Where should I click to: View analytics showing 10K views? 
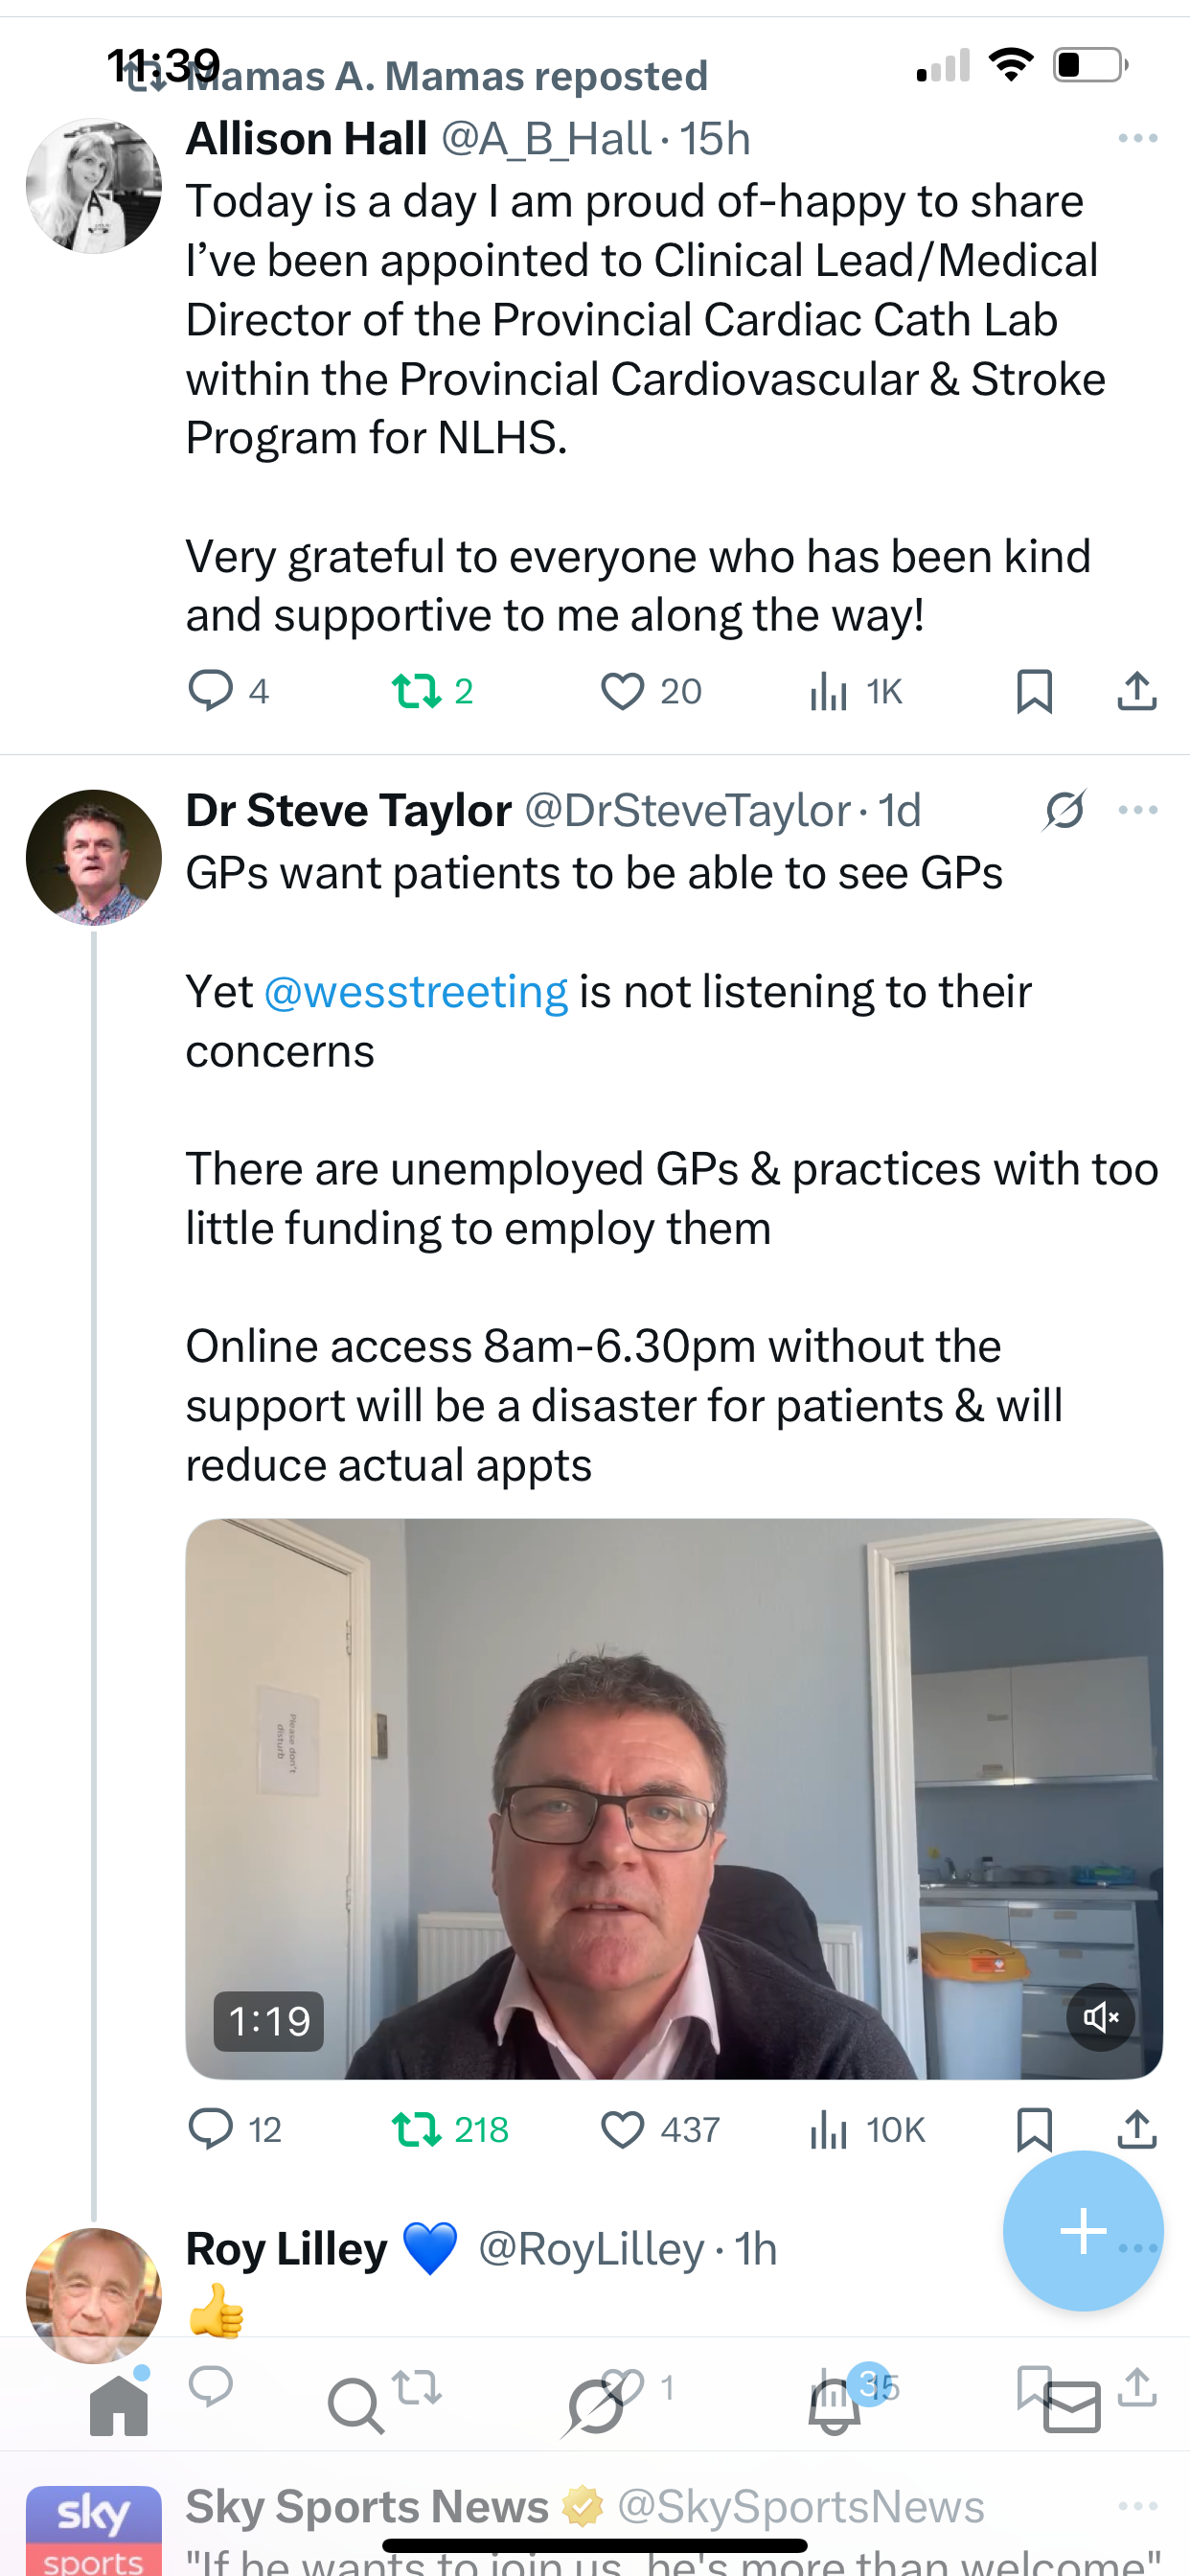coord(867,2130)
